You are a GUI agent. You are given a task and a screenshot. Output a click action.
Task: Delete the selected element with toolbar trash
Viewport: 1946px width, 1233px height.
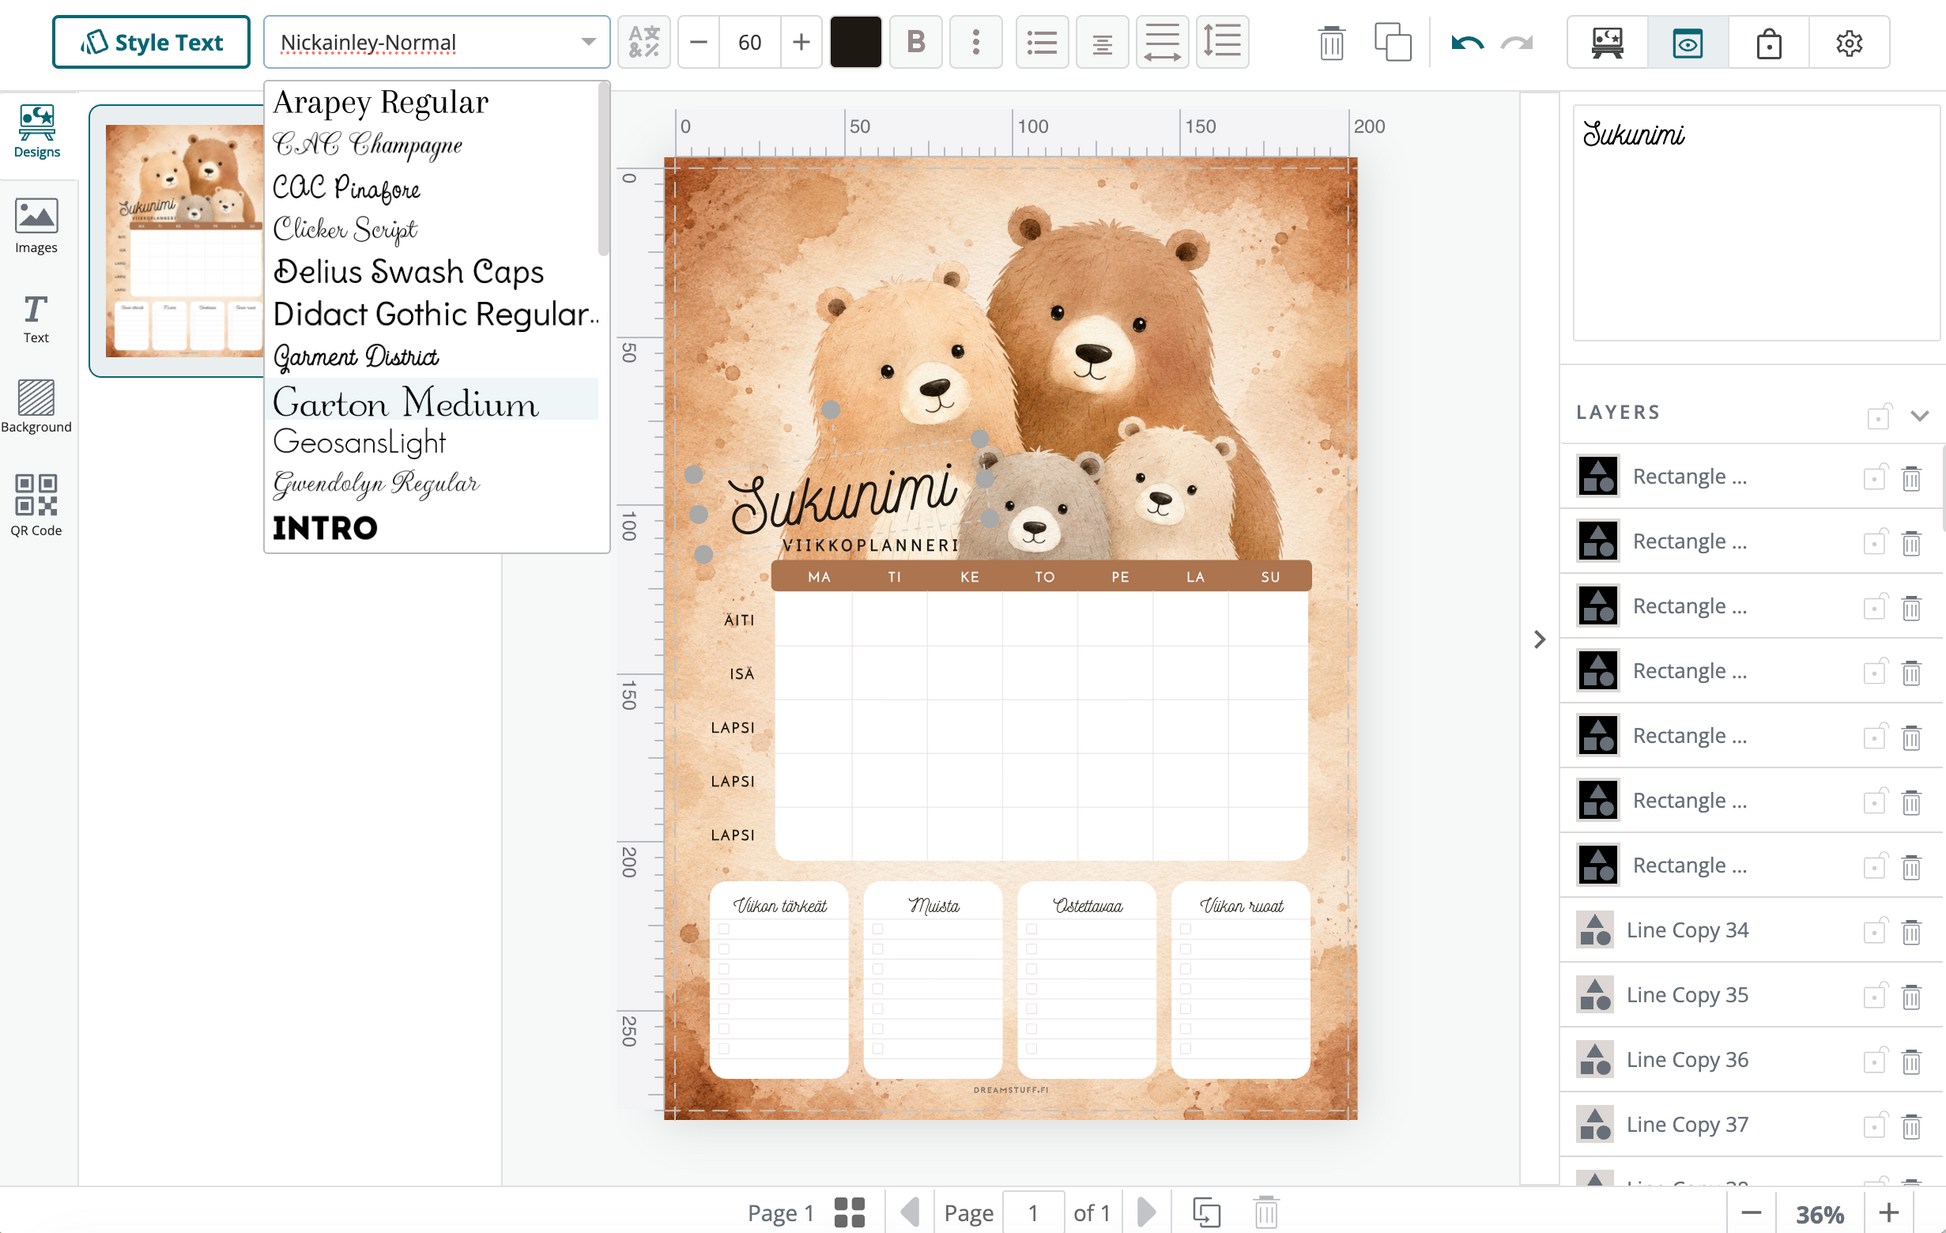click(x=1332, y=43)
